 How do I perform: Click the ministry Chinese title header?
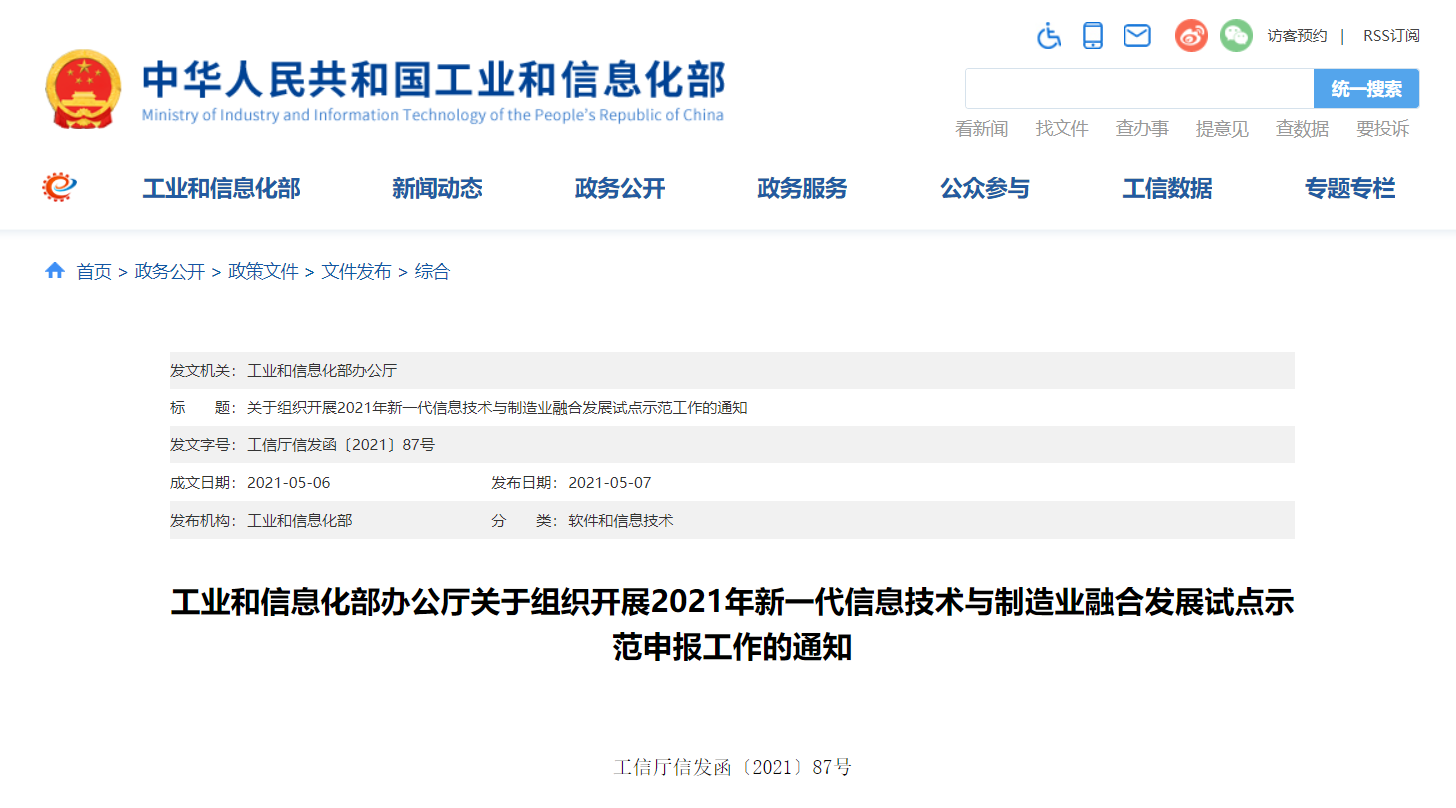click(434, 80)
